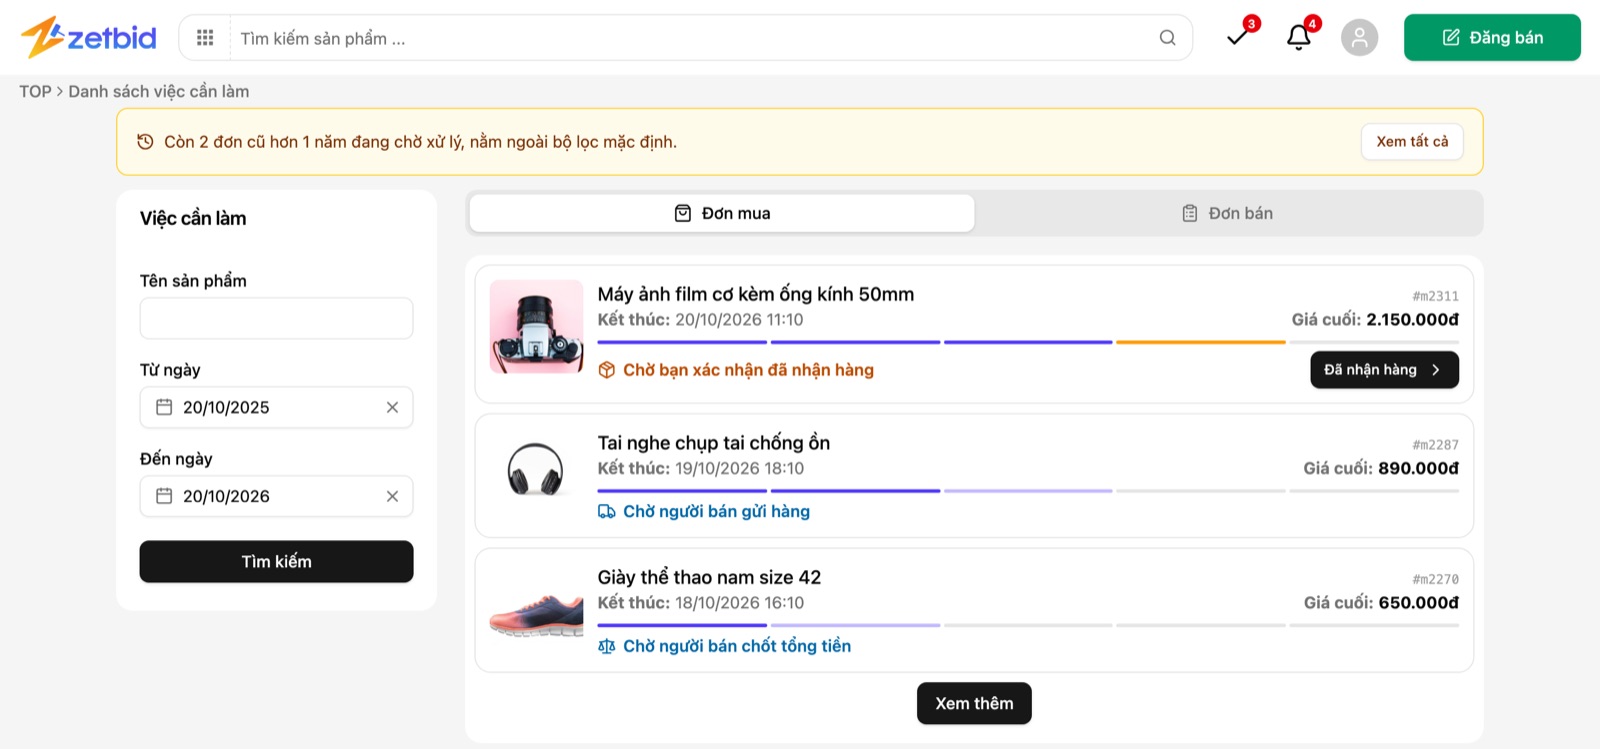Viewport: 1600px width, 749px height.
Task: Clear the Đến ngày date value
Action: pyautogui.click(x=392, y=496)
